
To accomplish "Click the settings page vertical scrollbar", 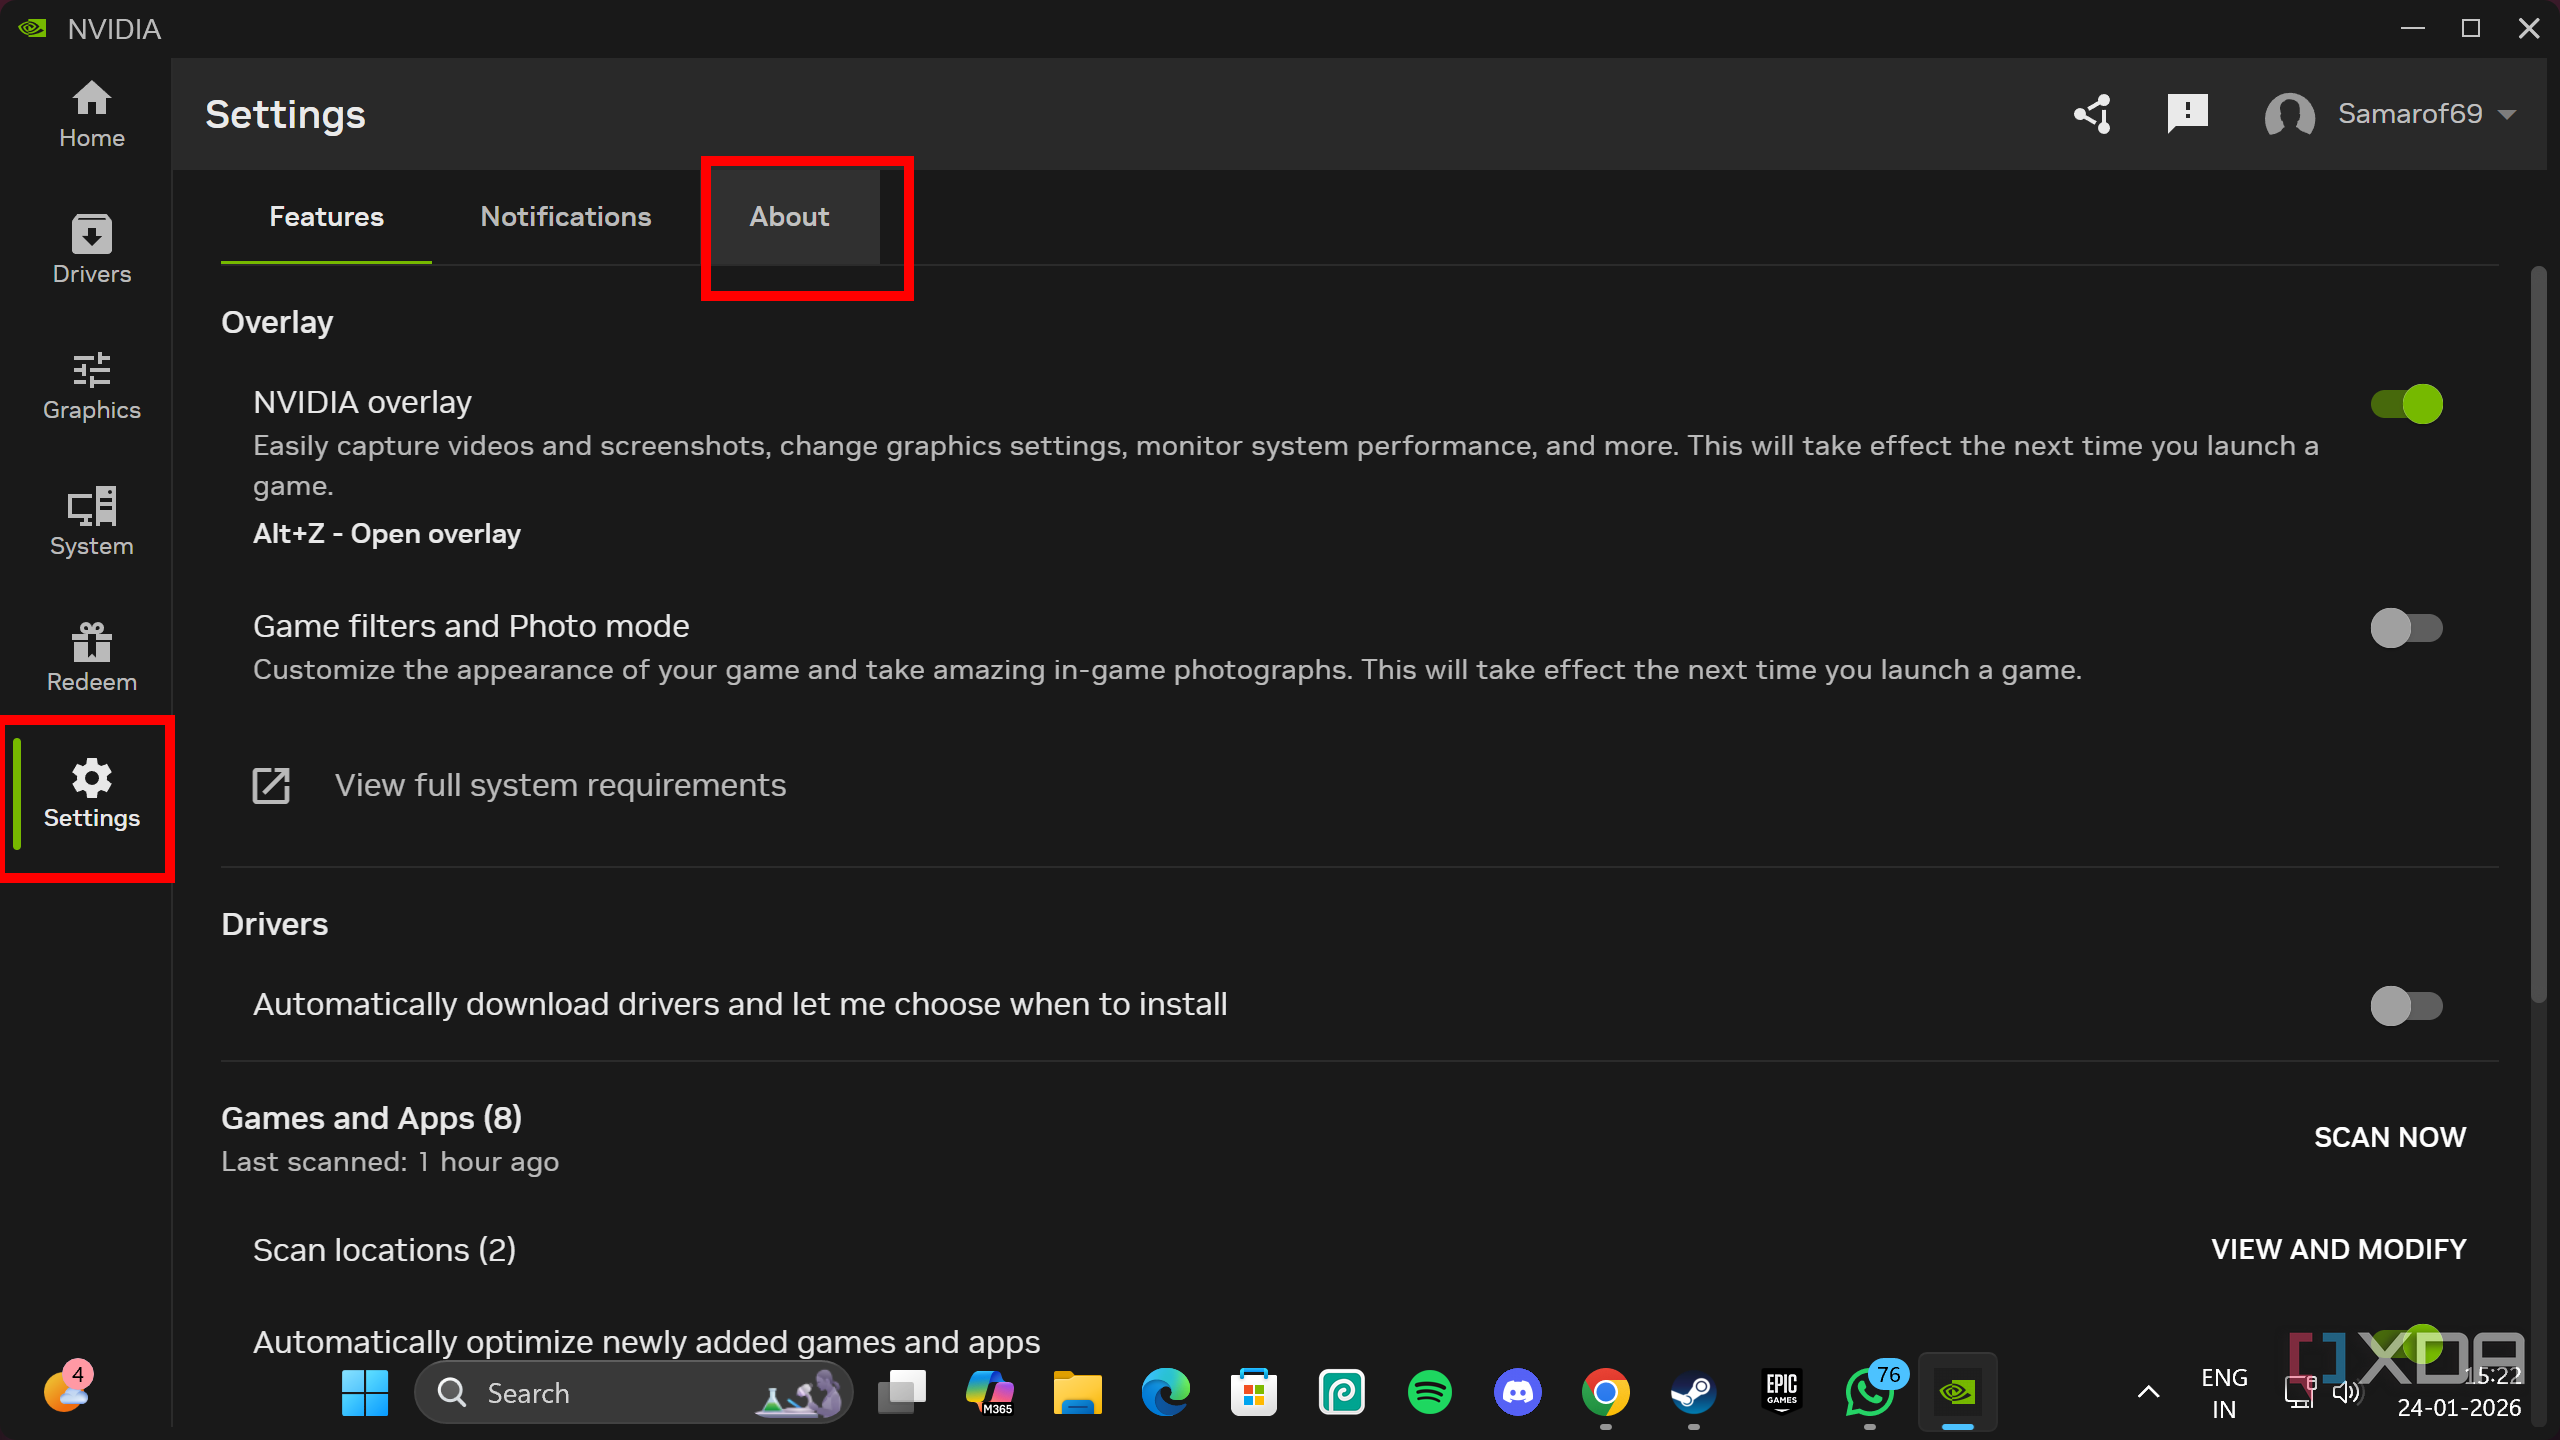I will click(2538, 635).
